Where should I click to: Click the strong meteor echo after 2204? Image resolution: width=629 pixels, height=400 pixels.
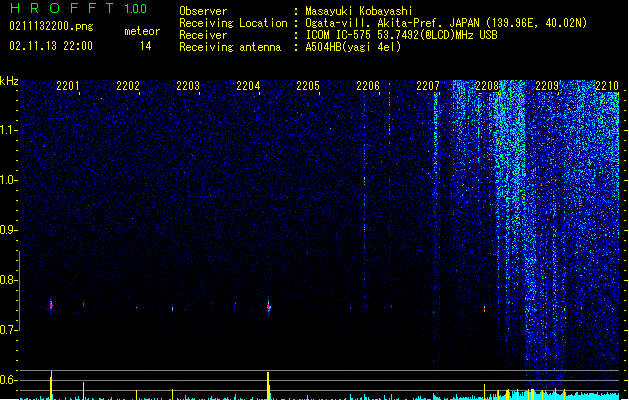269,307
